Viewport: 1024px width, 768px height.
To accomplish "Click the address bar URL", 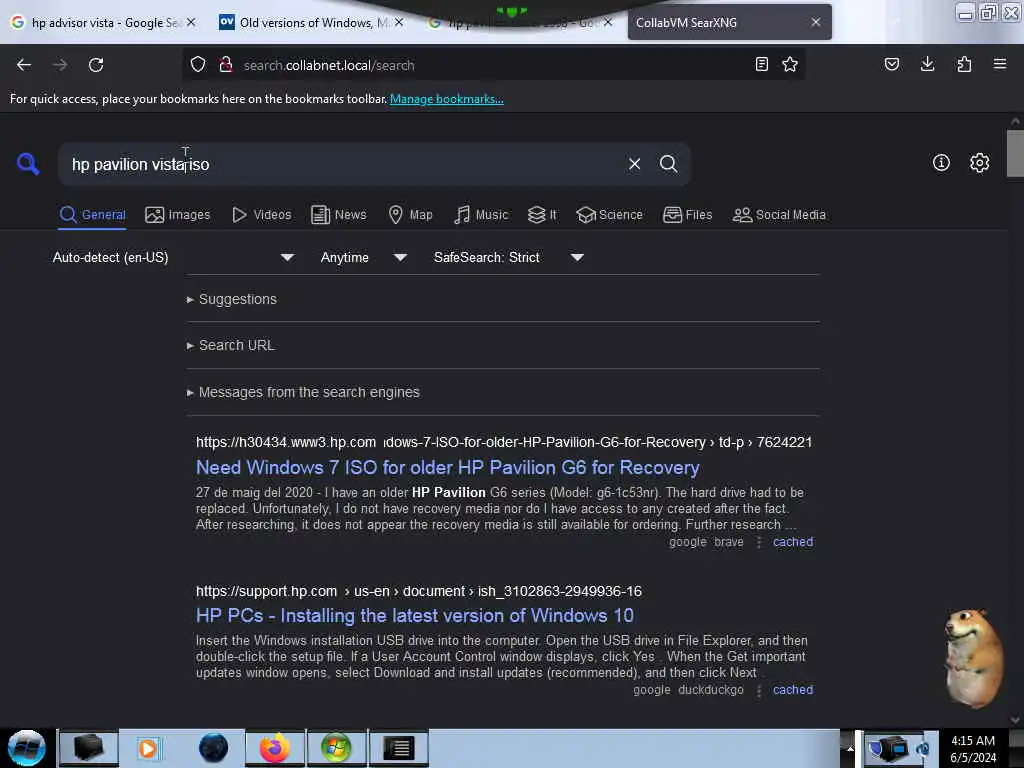I will click(x=328, y=65).
